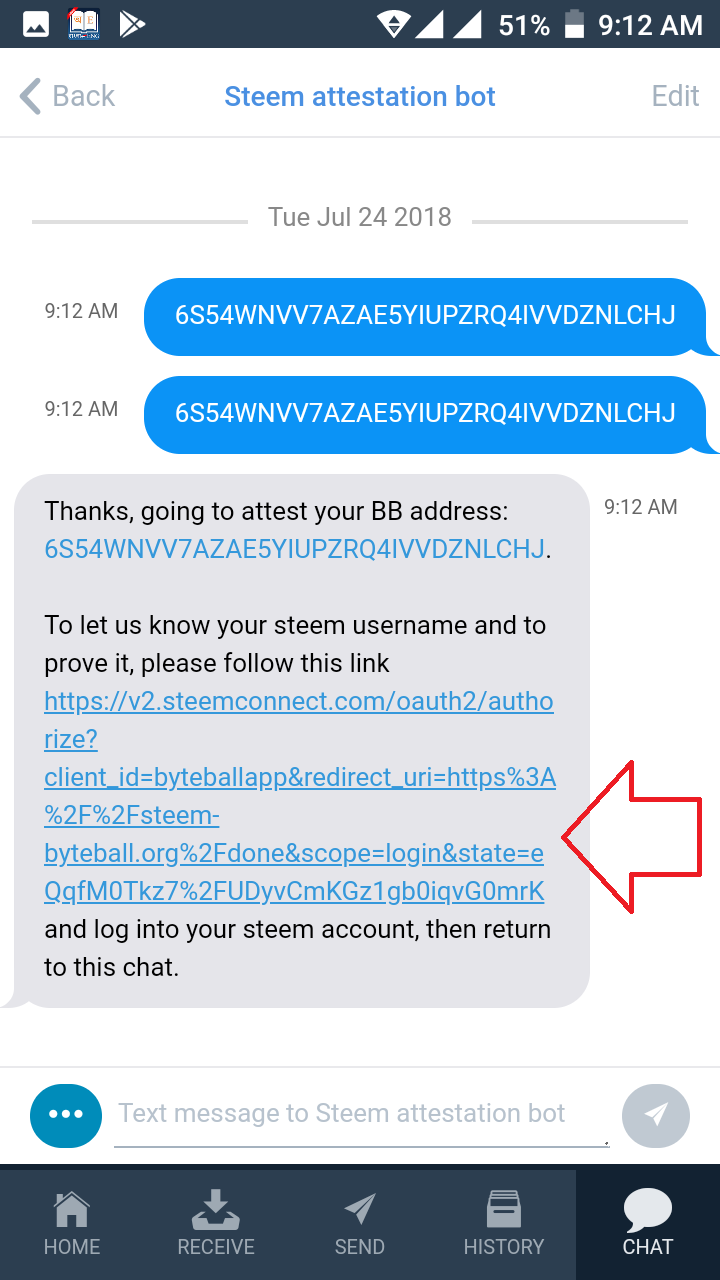Tap the Steem attestation bot title
This screenshot has height=1280, width=720.
(x=360, y=97)
